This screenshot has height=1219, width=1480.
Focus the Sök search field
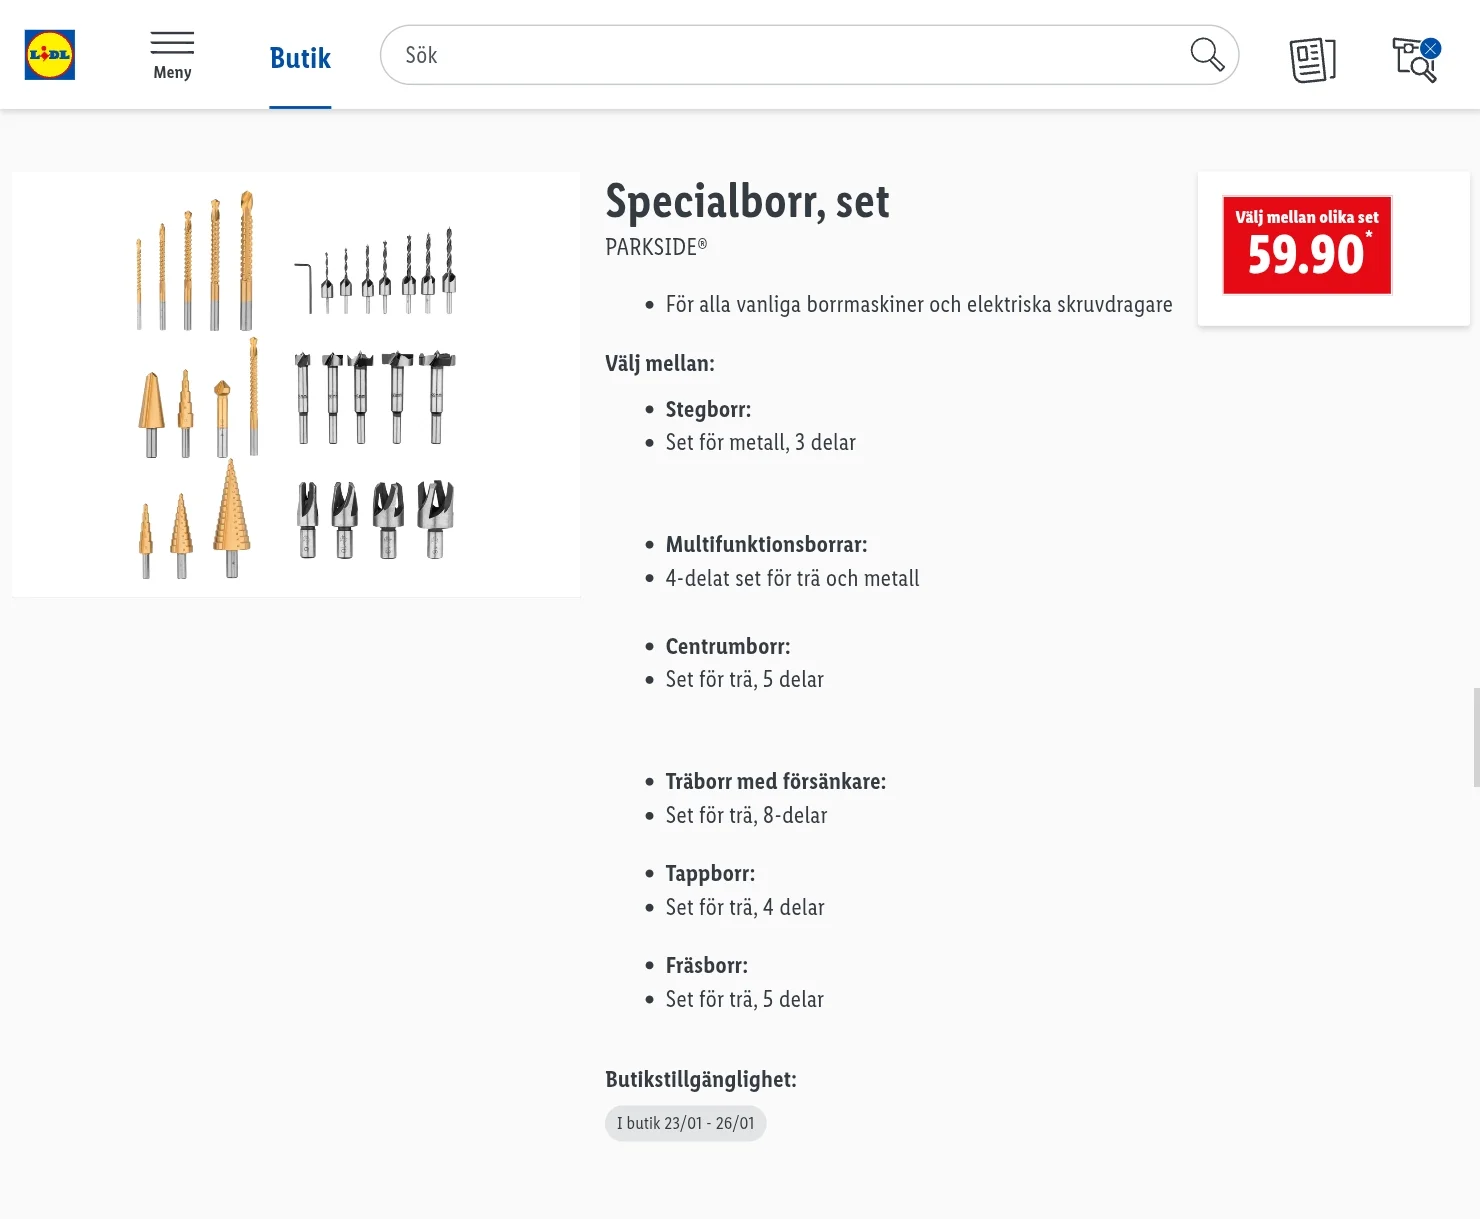tap(780, 55)
